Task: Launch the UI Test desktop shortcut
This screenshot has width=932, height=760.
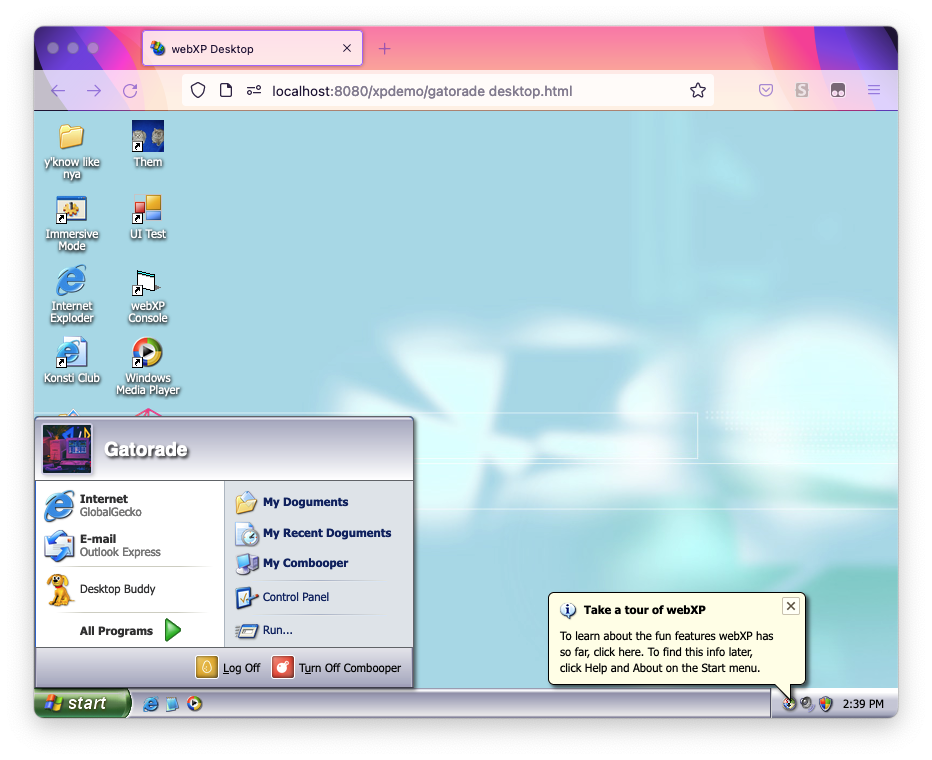Action: pos(147,211)
